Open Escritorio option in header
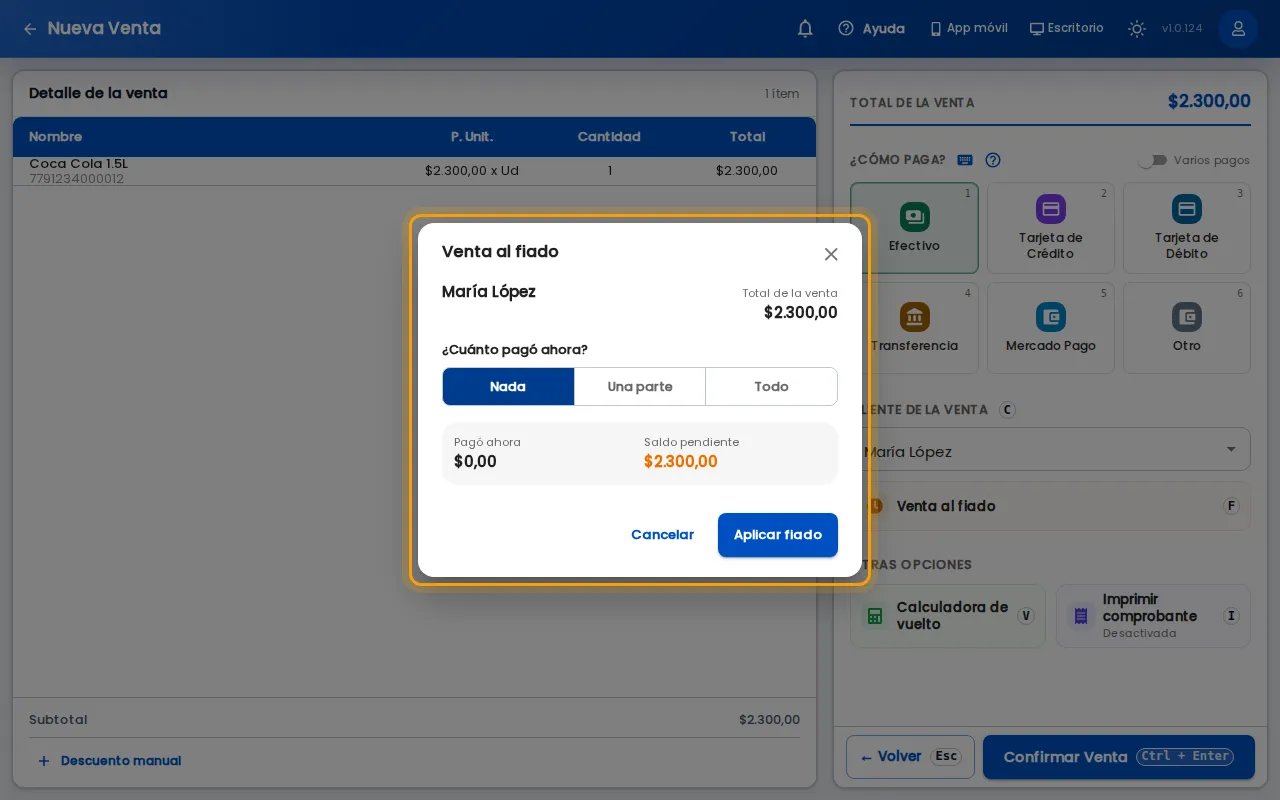This screenshot has height=800, width=1280. point(1067,28)
